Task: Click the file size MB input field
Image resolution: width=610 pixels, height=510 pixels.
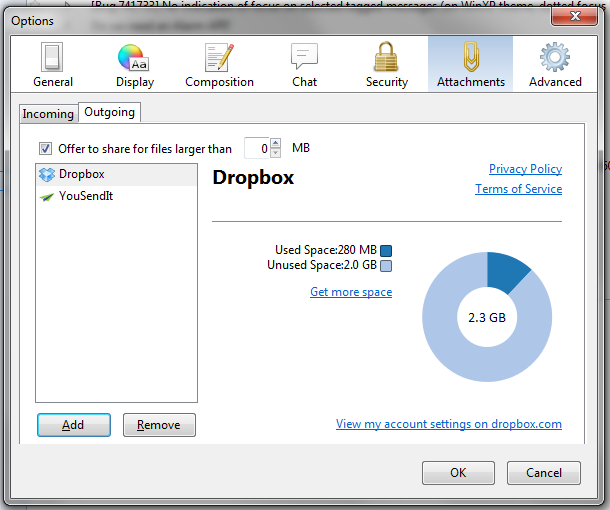Action: [x=257, y=149]
